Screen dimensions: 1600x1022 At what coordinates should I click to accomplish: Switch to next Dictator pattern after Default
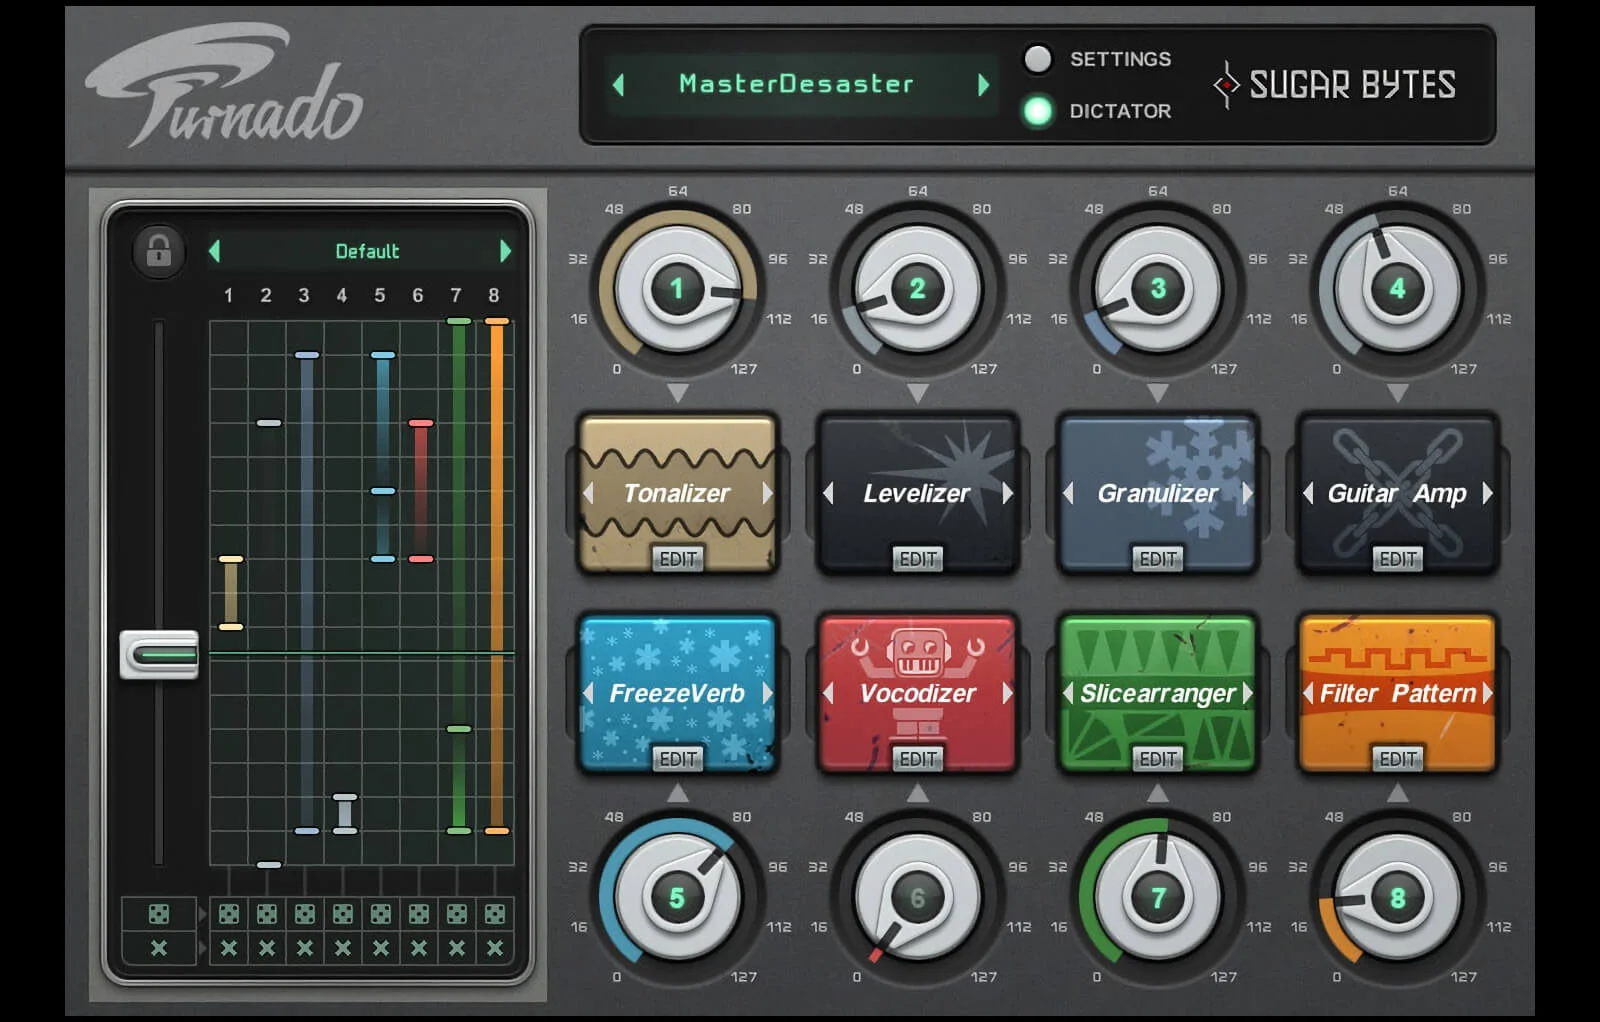tap(505, 251)
